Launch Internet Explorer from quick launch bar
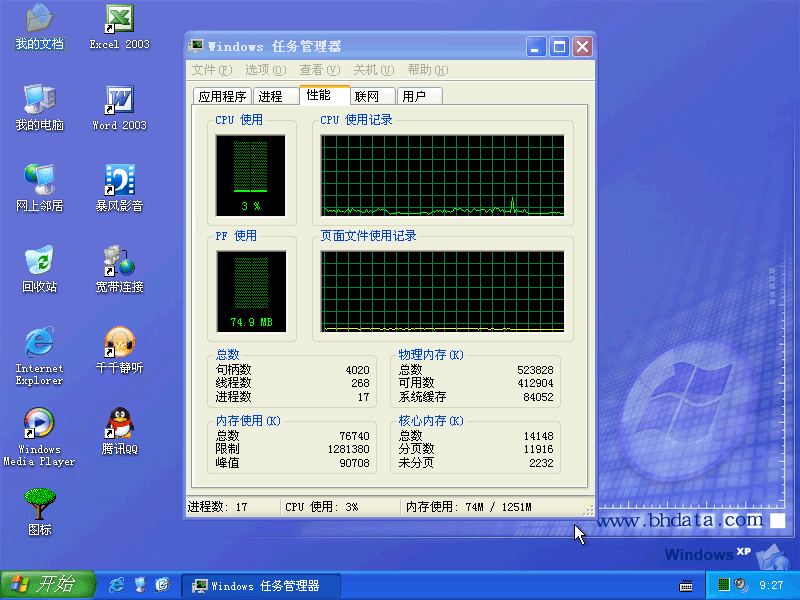The image size is (800, 600). click(x=117, y=585)
